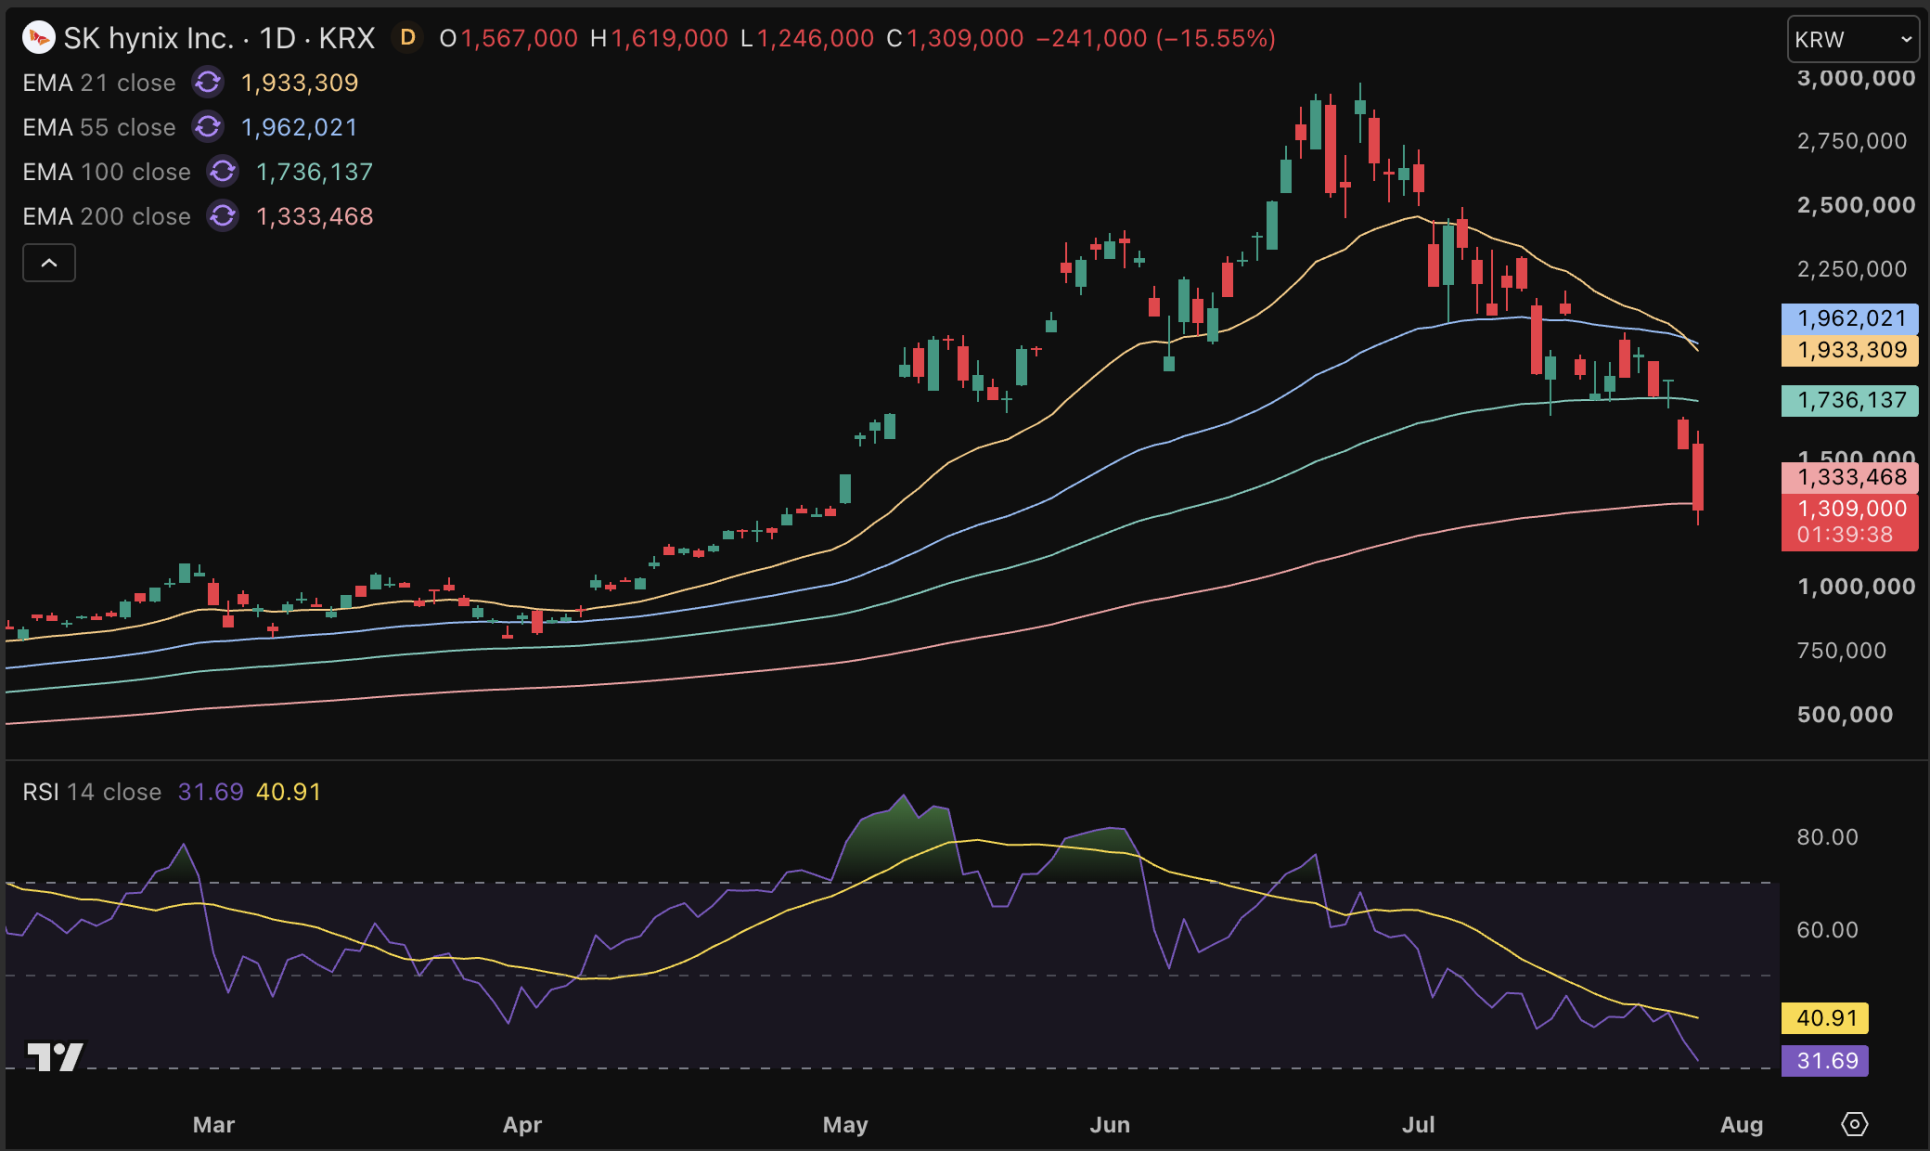The width and height of the screenshot is (1930, 1151).
Task: Click the refresh icon next to EMA 100
Action: [x=223, y=172]
